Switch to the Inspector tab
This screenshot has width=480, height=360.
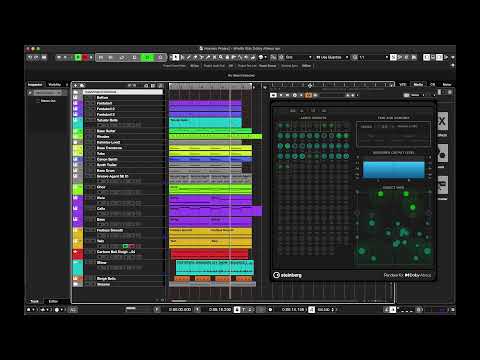pos(35,85)
